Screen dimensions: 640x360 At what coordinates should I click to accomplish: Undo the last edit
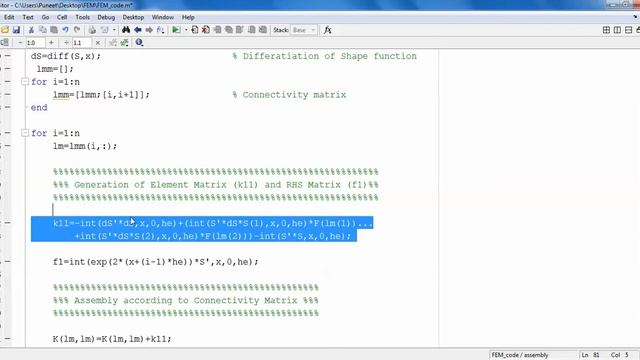[65, 30]
